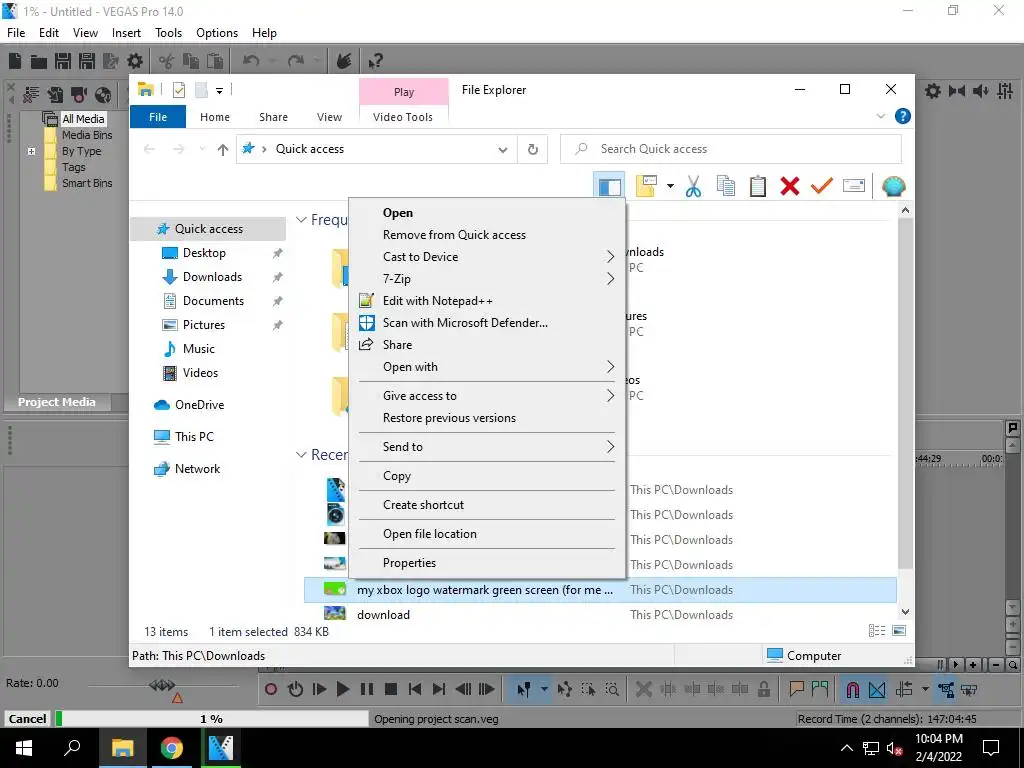
Task: Click the shell globe icon in File Explorer
Action: [893, 187]
